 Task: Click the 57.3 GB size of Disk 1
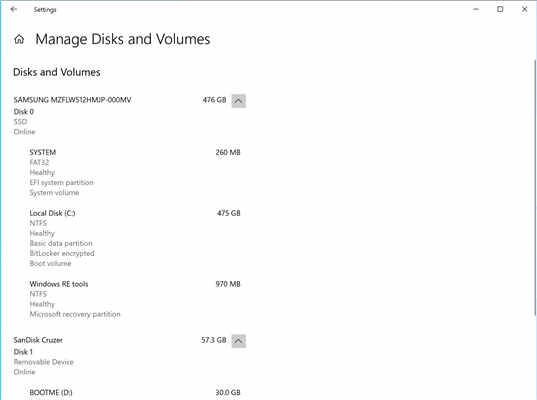(x=214, y=340)
